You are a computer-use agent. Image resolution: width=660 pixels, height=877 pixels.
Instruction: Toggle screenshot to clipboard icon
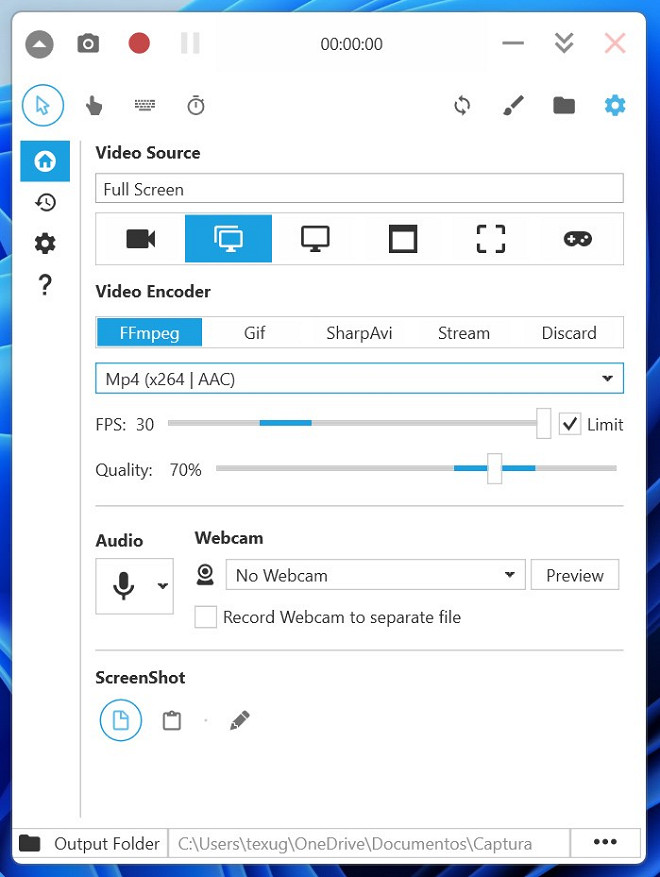click(x=172, y=720)
